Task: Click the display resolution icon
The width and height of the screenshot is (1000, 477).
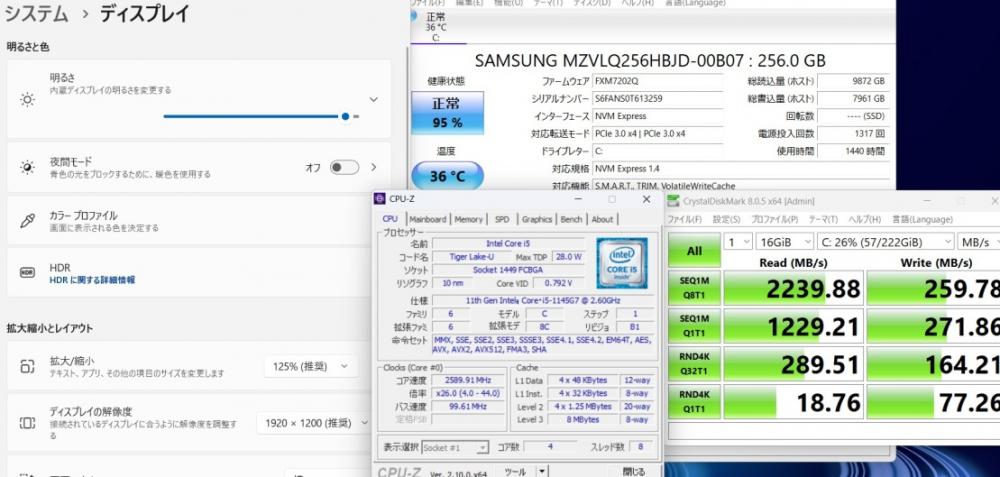Action: [x=28, y=423]
